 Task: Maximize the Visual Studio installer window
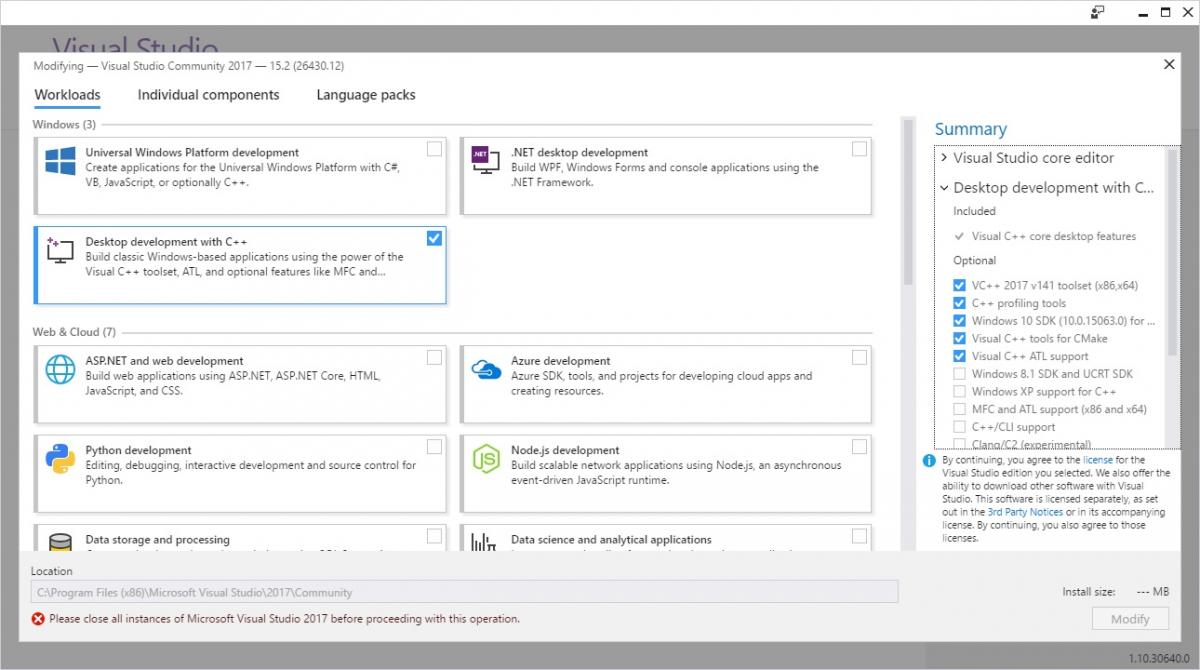1165,12
